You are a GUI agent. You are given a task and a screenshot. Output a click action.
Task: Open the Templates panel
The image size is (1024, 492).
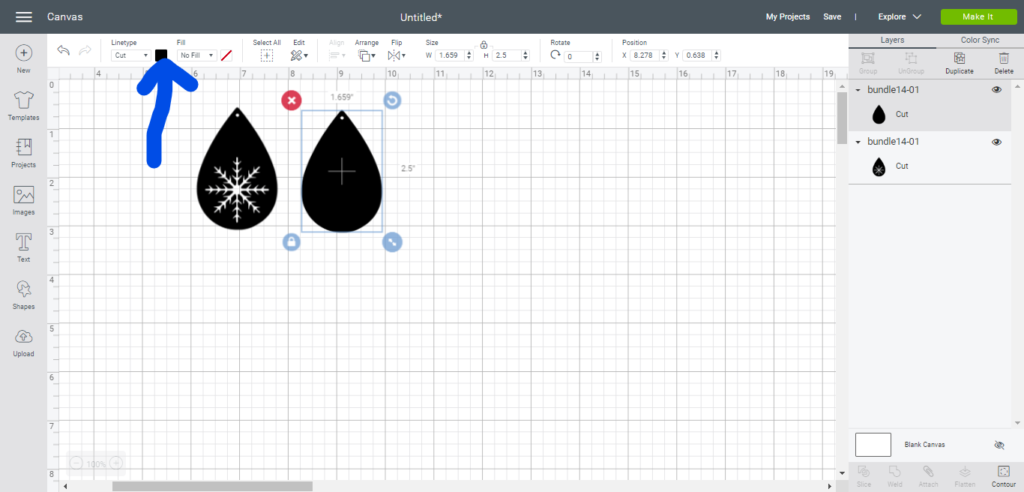pos(23,103)
